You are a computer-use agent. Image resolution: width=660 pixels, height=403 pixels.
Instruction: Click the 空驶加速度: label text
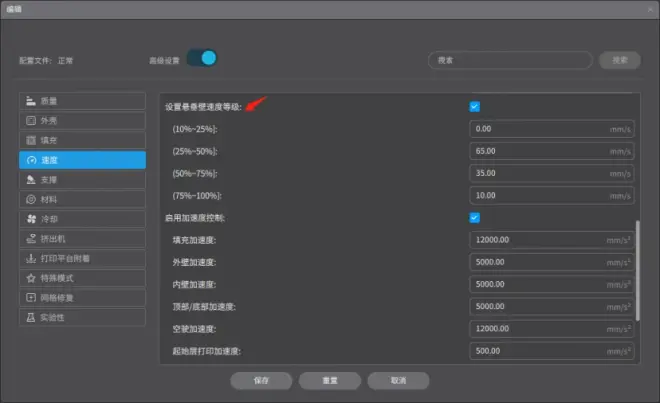[x=194, y=329]
